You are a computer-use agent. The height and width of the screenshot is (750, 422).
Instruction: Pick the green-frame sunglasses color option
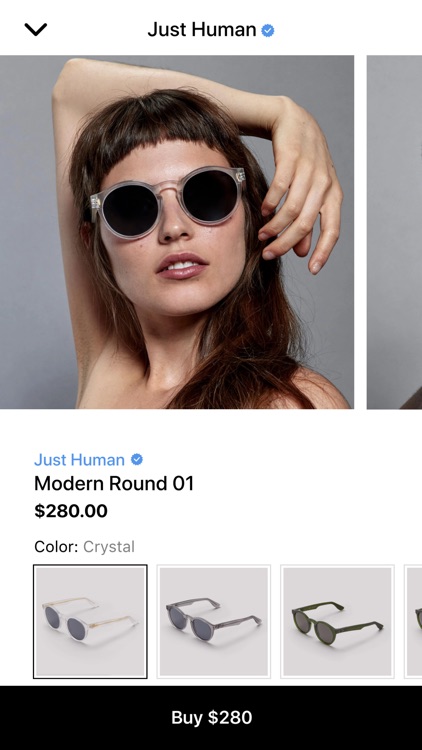point(337,622)
